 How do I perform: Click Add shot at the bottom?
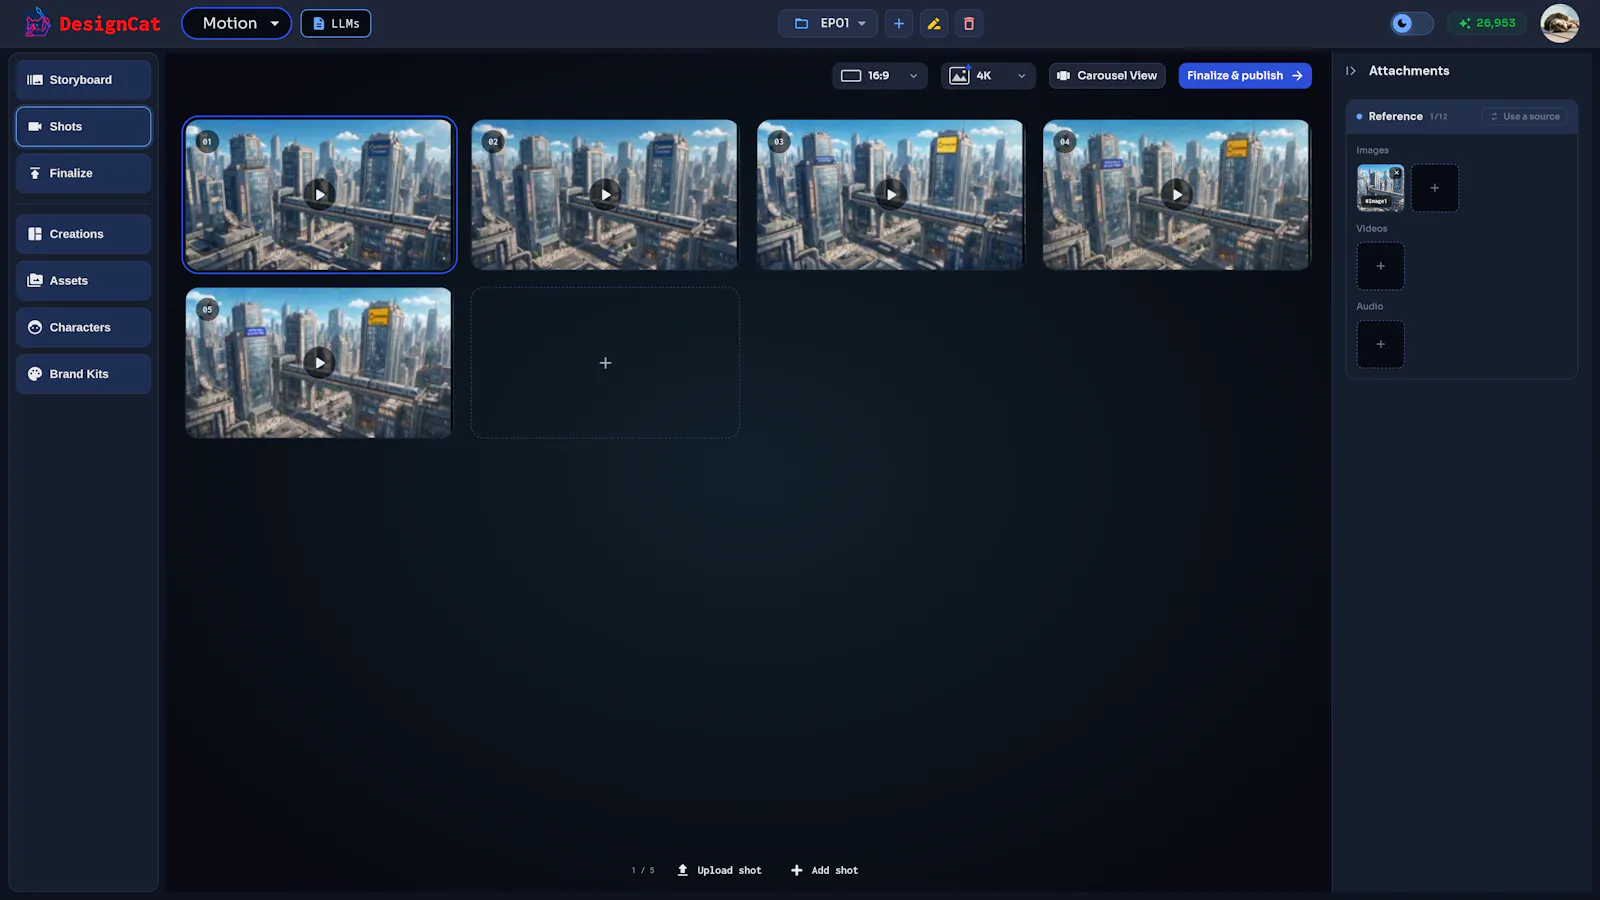pos(825,871)
